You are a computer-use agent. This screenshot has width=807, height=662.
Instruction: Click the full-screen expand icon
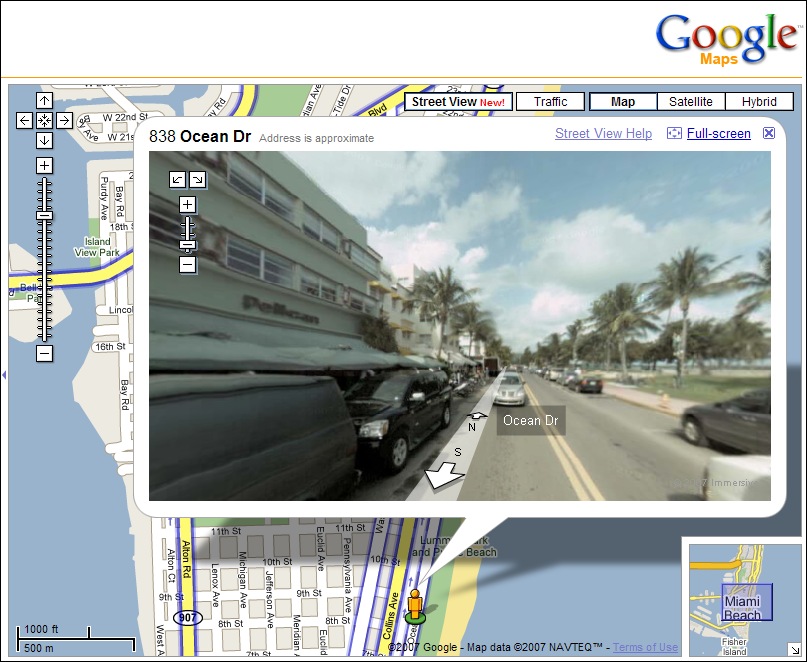pyautogui.click(x=674, y=134)
